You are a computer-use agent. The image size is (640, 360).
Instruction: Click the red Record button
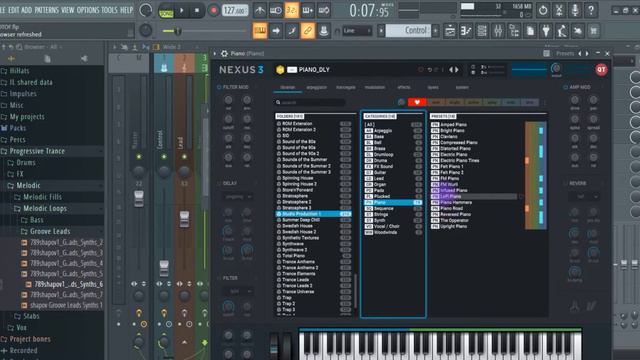(213, 10)
